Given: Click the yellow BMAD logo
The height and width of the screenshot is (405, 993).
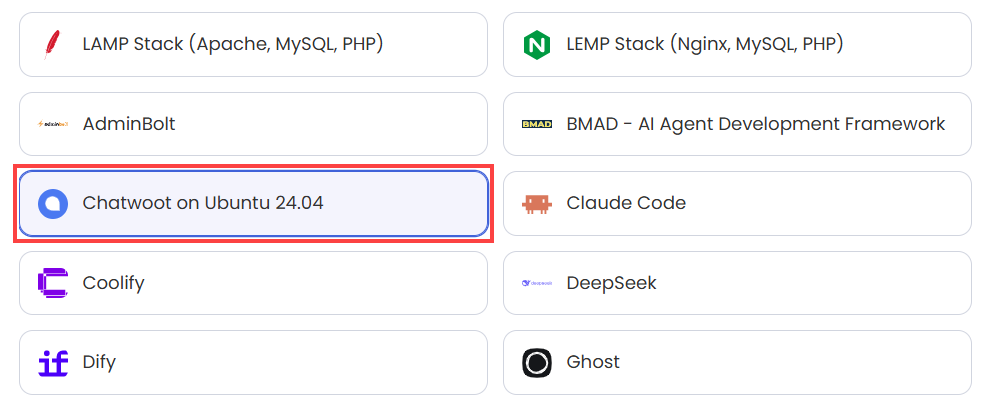Looking at the screenshot, I should (x=536, y=124).
